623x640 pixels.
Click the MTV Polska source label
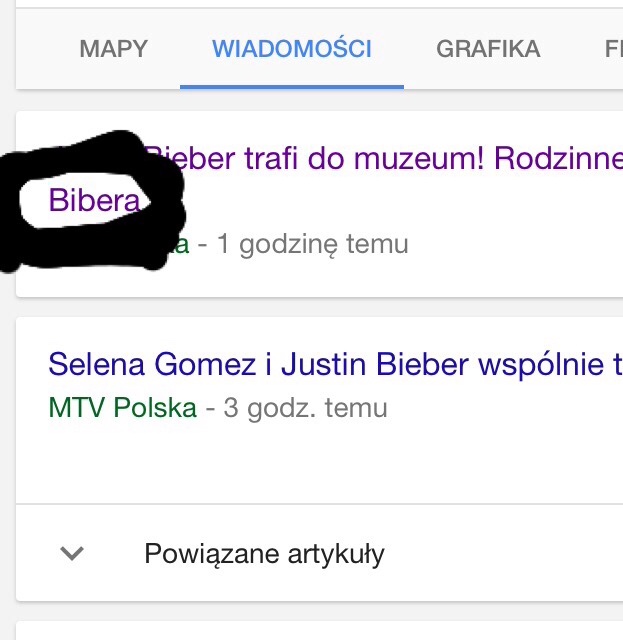tap(122, 408)
